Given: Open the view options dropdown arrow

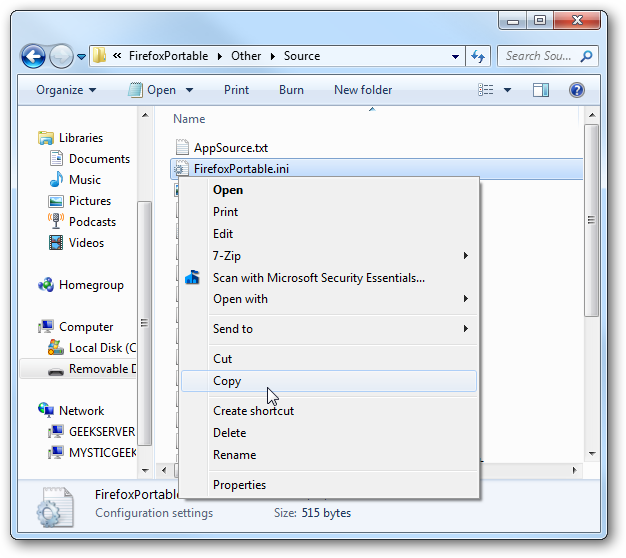Looking at the screenshot, I should [507, 90].
